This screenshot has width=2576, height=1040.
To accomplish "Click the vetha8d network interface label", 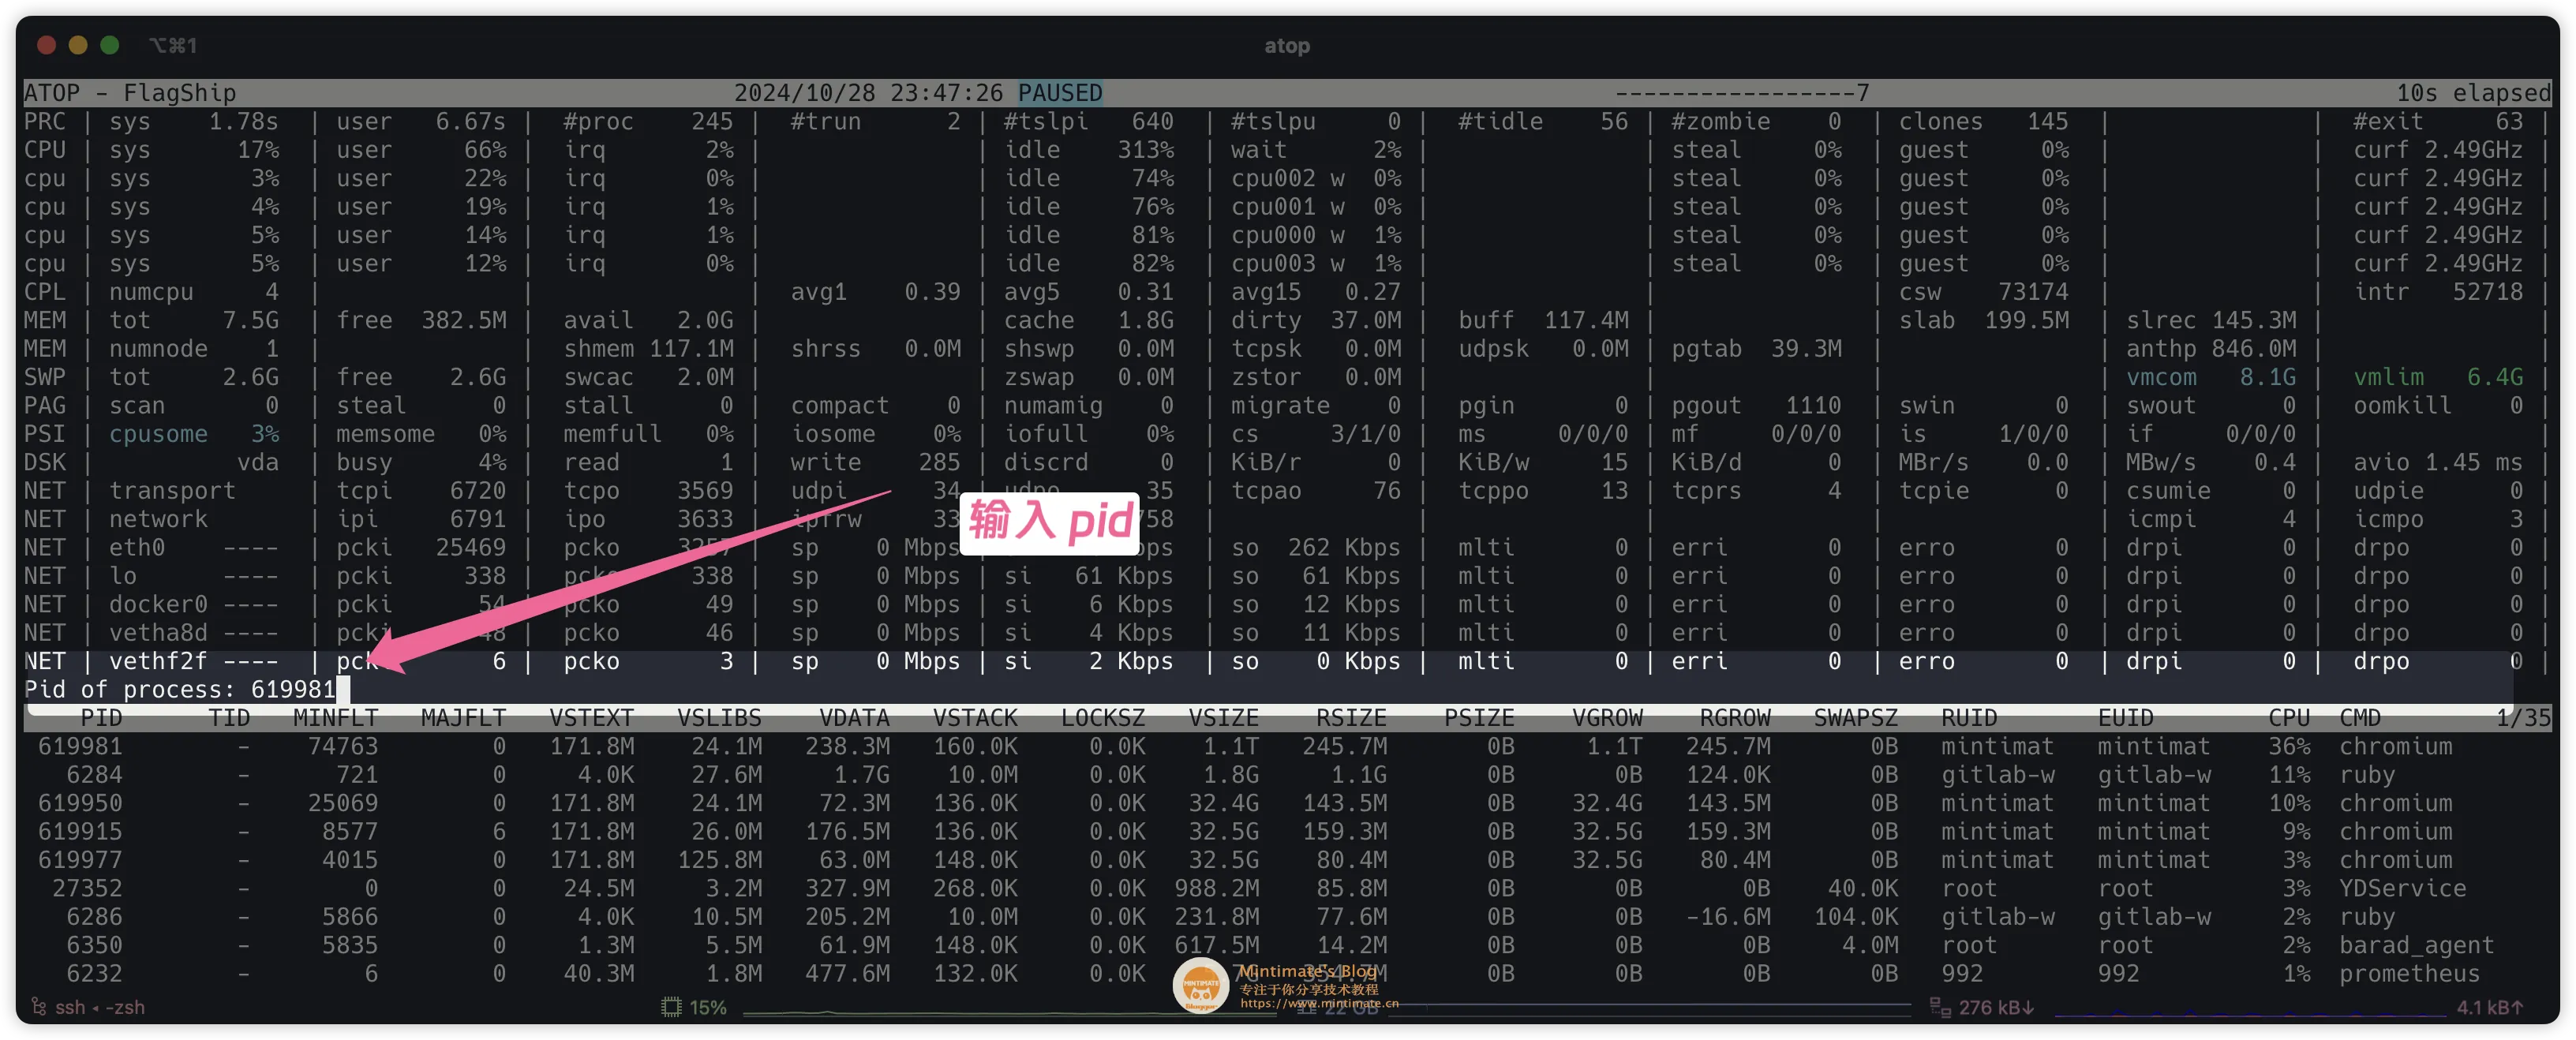I will [158, 633].
